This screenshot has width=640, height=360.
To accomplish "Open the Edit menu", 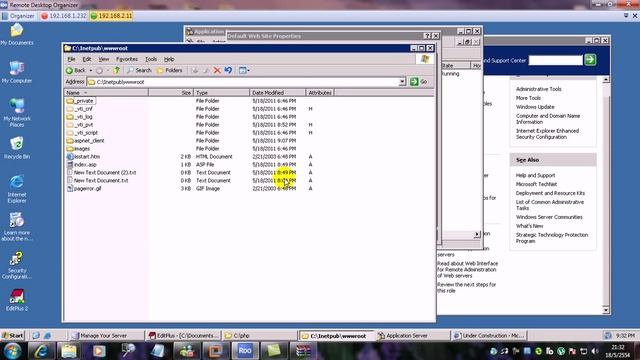I will (x=87, y=59).
